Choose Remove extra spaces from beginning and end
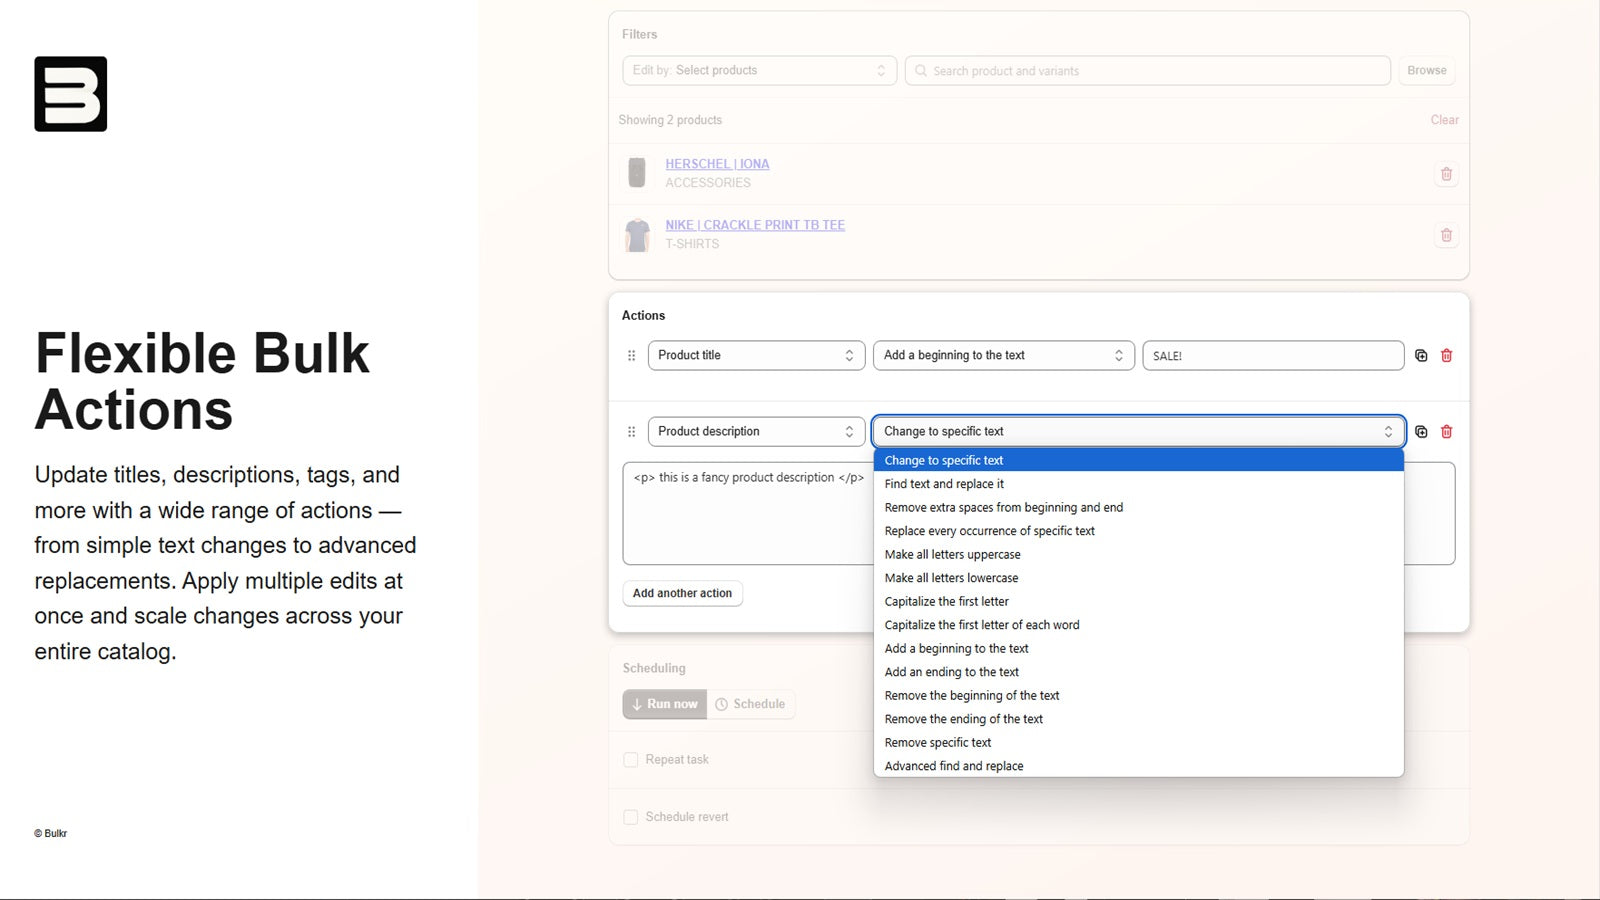Screen dimensions: 1600x900 click(1139, 508)
